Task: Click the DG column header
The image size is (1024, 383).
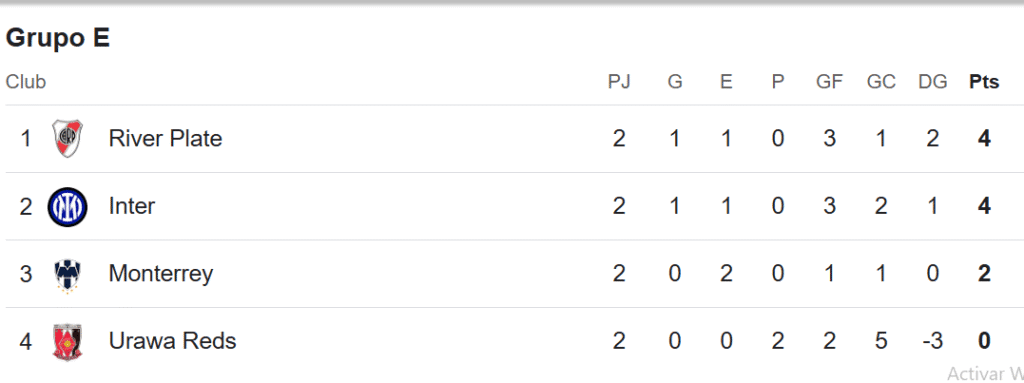Action: click(x=933, y=82)
